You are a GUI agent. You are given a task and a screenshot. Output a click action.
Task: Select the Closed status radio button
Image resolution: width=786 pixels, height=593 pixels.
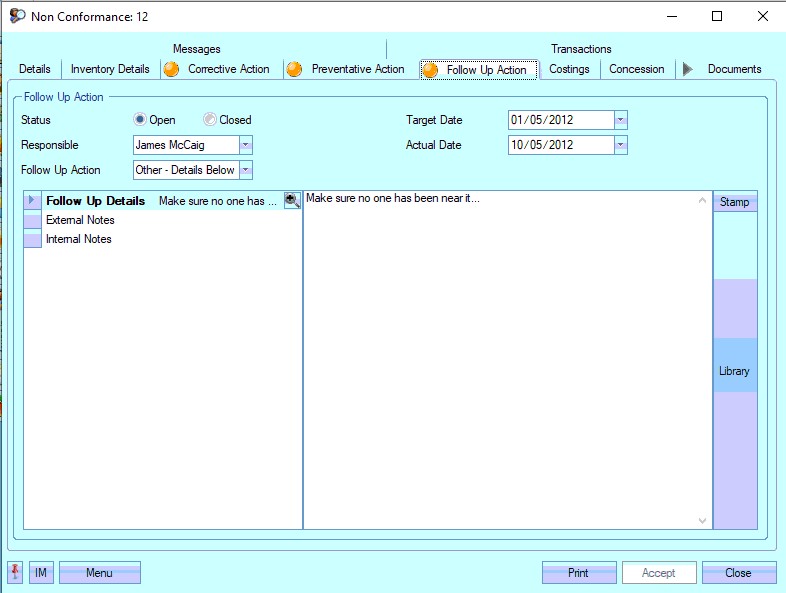(210, 120)
